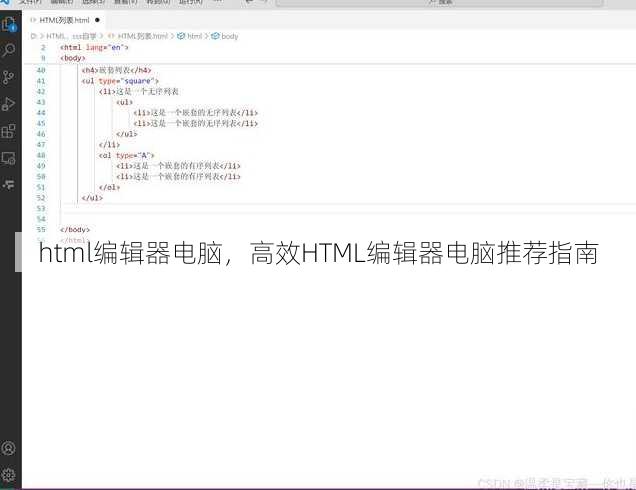This screenshot has width=636, height=490.
Task: Click line number 48 in the gutter
Action: pos(41,155)
